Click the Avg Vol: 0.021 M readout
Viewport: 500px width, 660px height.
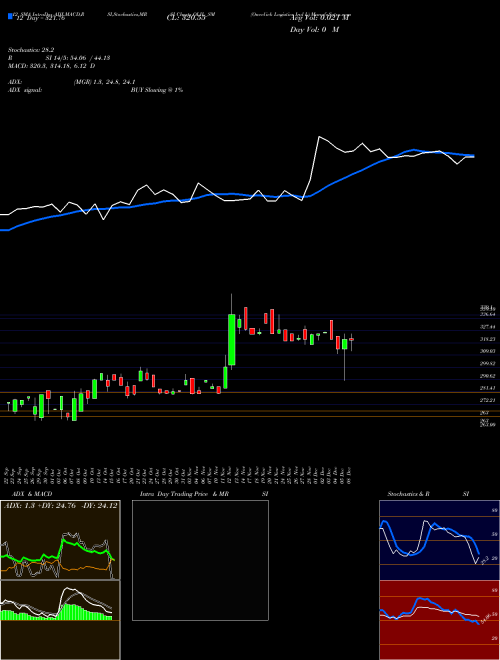pyautogui.click(x=320, y=18)
